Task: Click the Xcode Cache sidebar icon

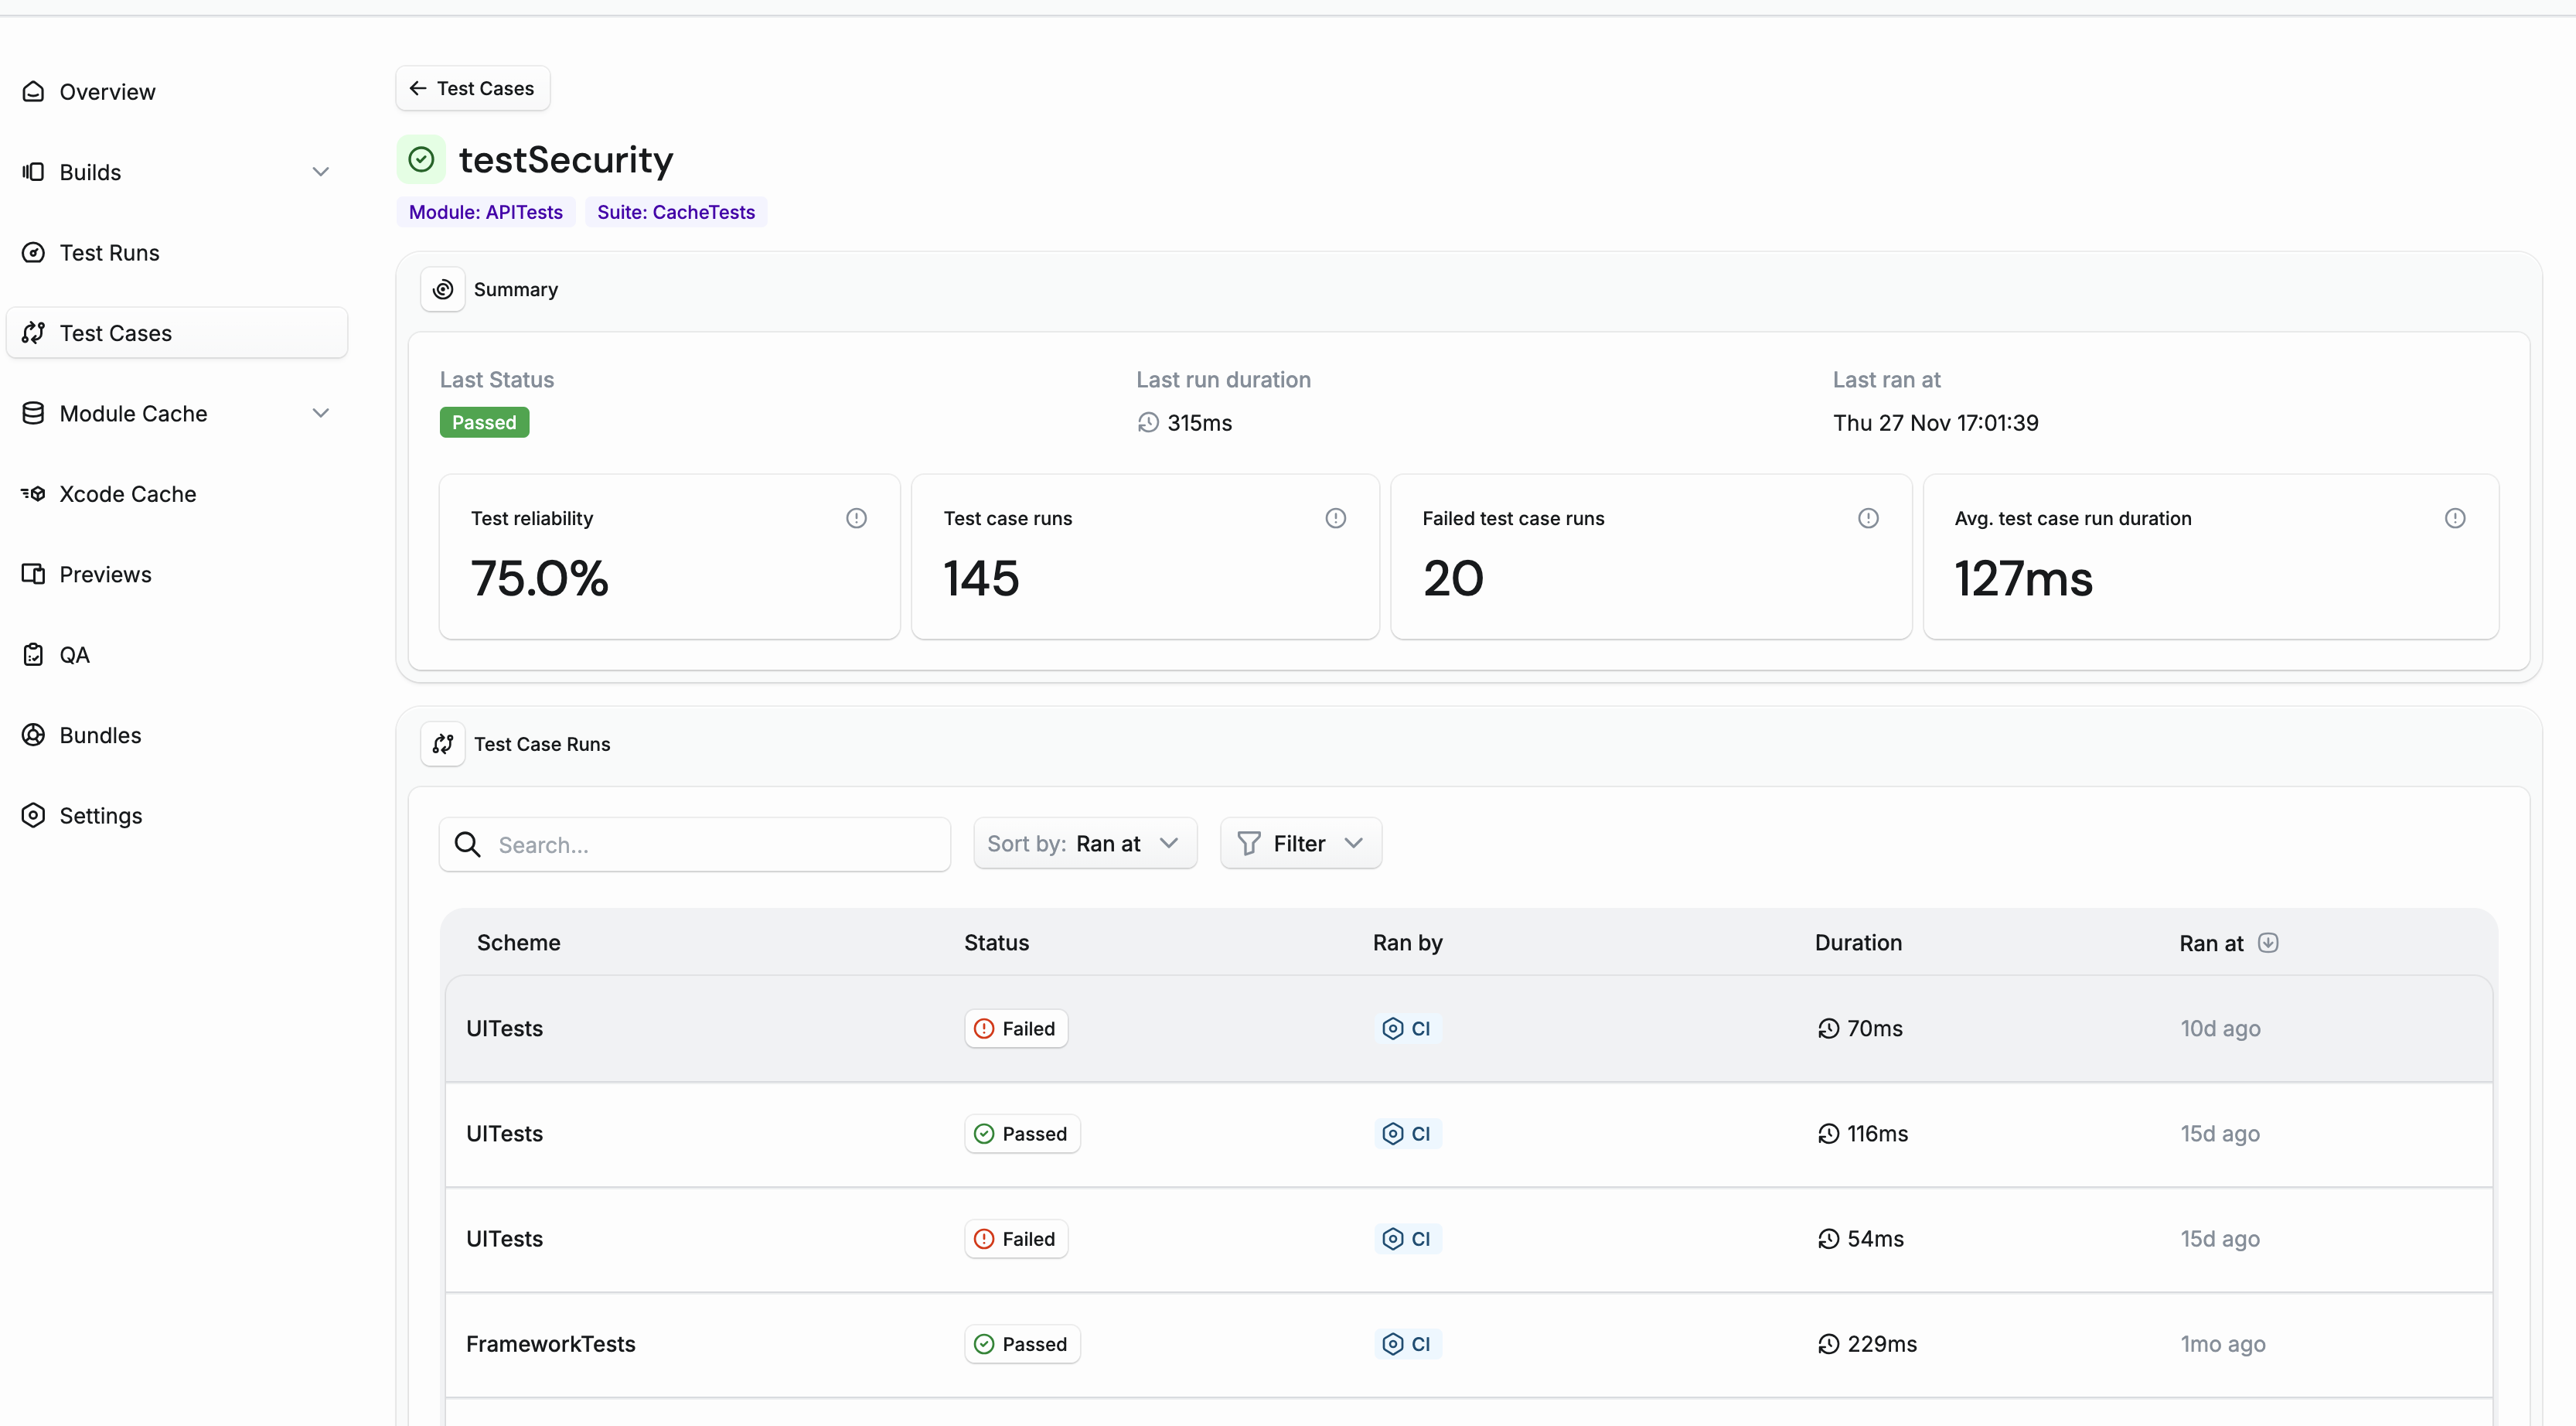Action: click(x=33, y=493)
